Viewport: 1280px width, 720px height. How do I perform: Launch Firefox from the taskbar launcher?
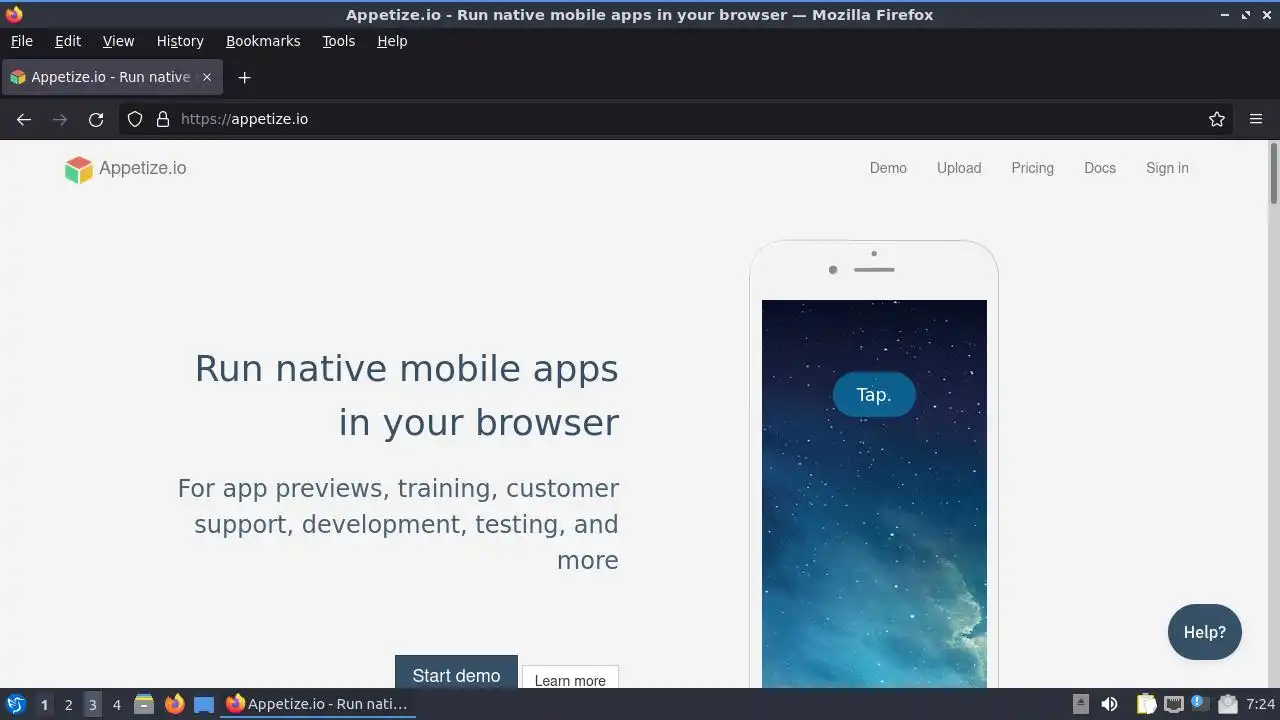(x=174, y=704)
